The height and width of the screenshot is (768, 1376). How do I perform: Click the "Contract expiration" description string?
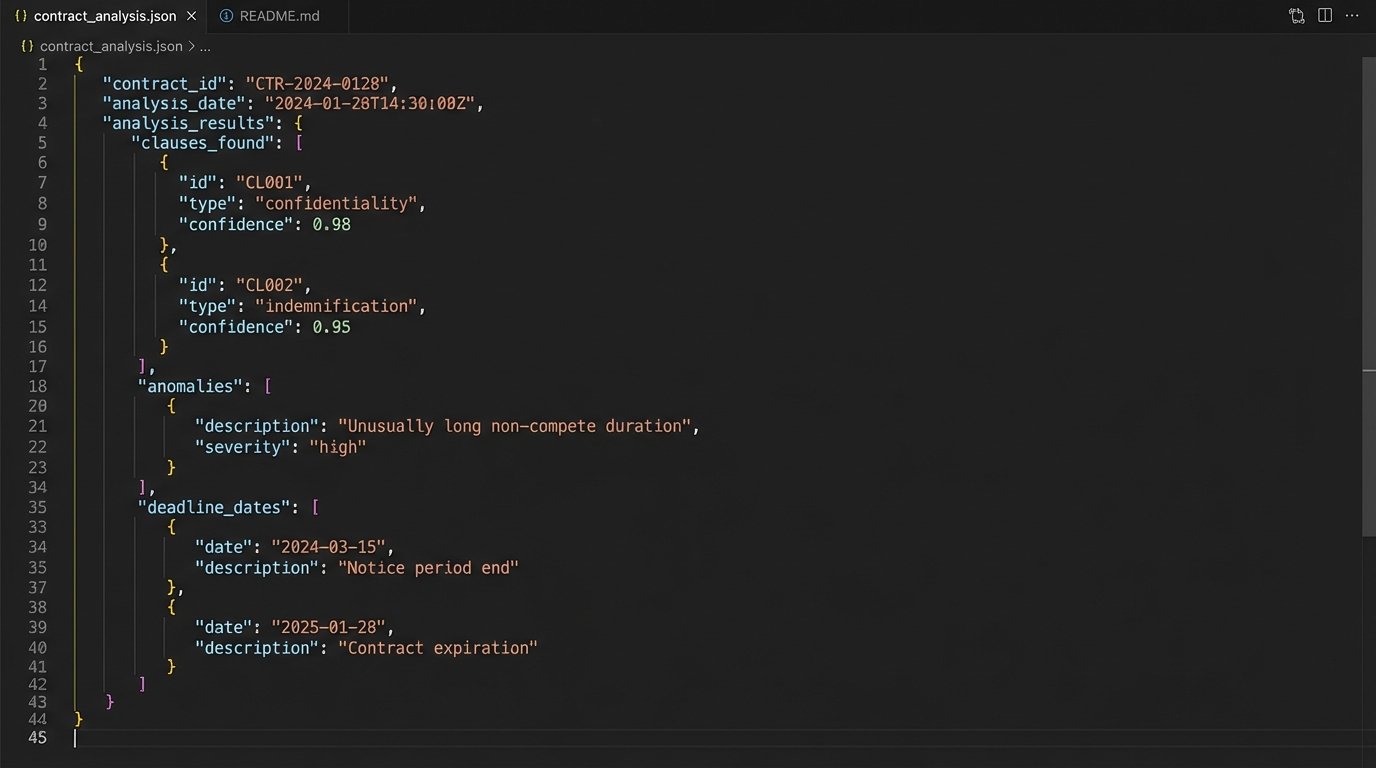pos(440,647)
